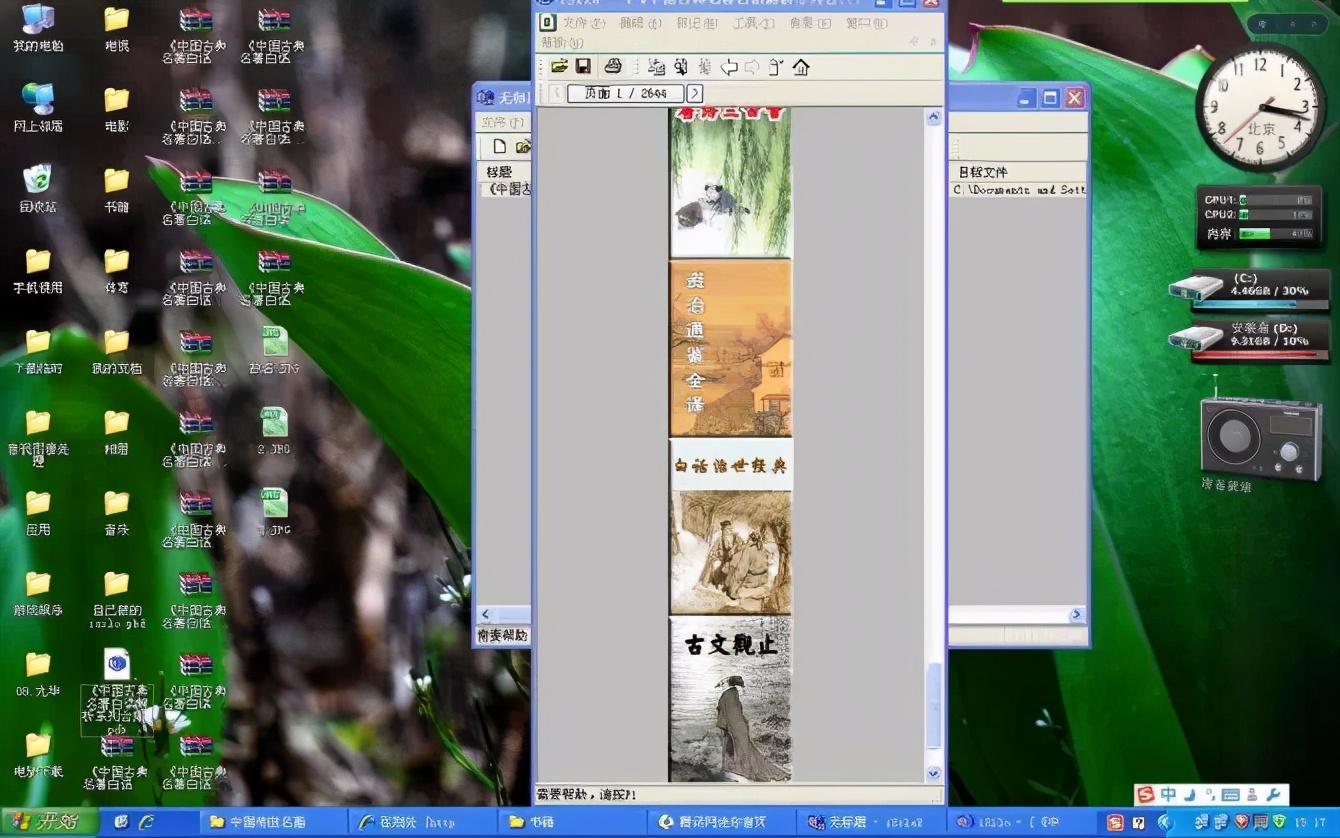Click the toolbar icon left of Home

(x=776, y=67)
